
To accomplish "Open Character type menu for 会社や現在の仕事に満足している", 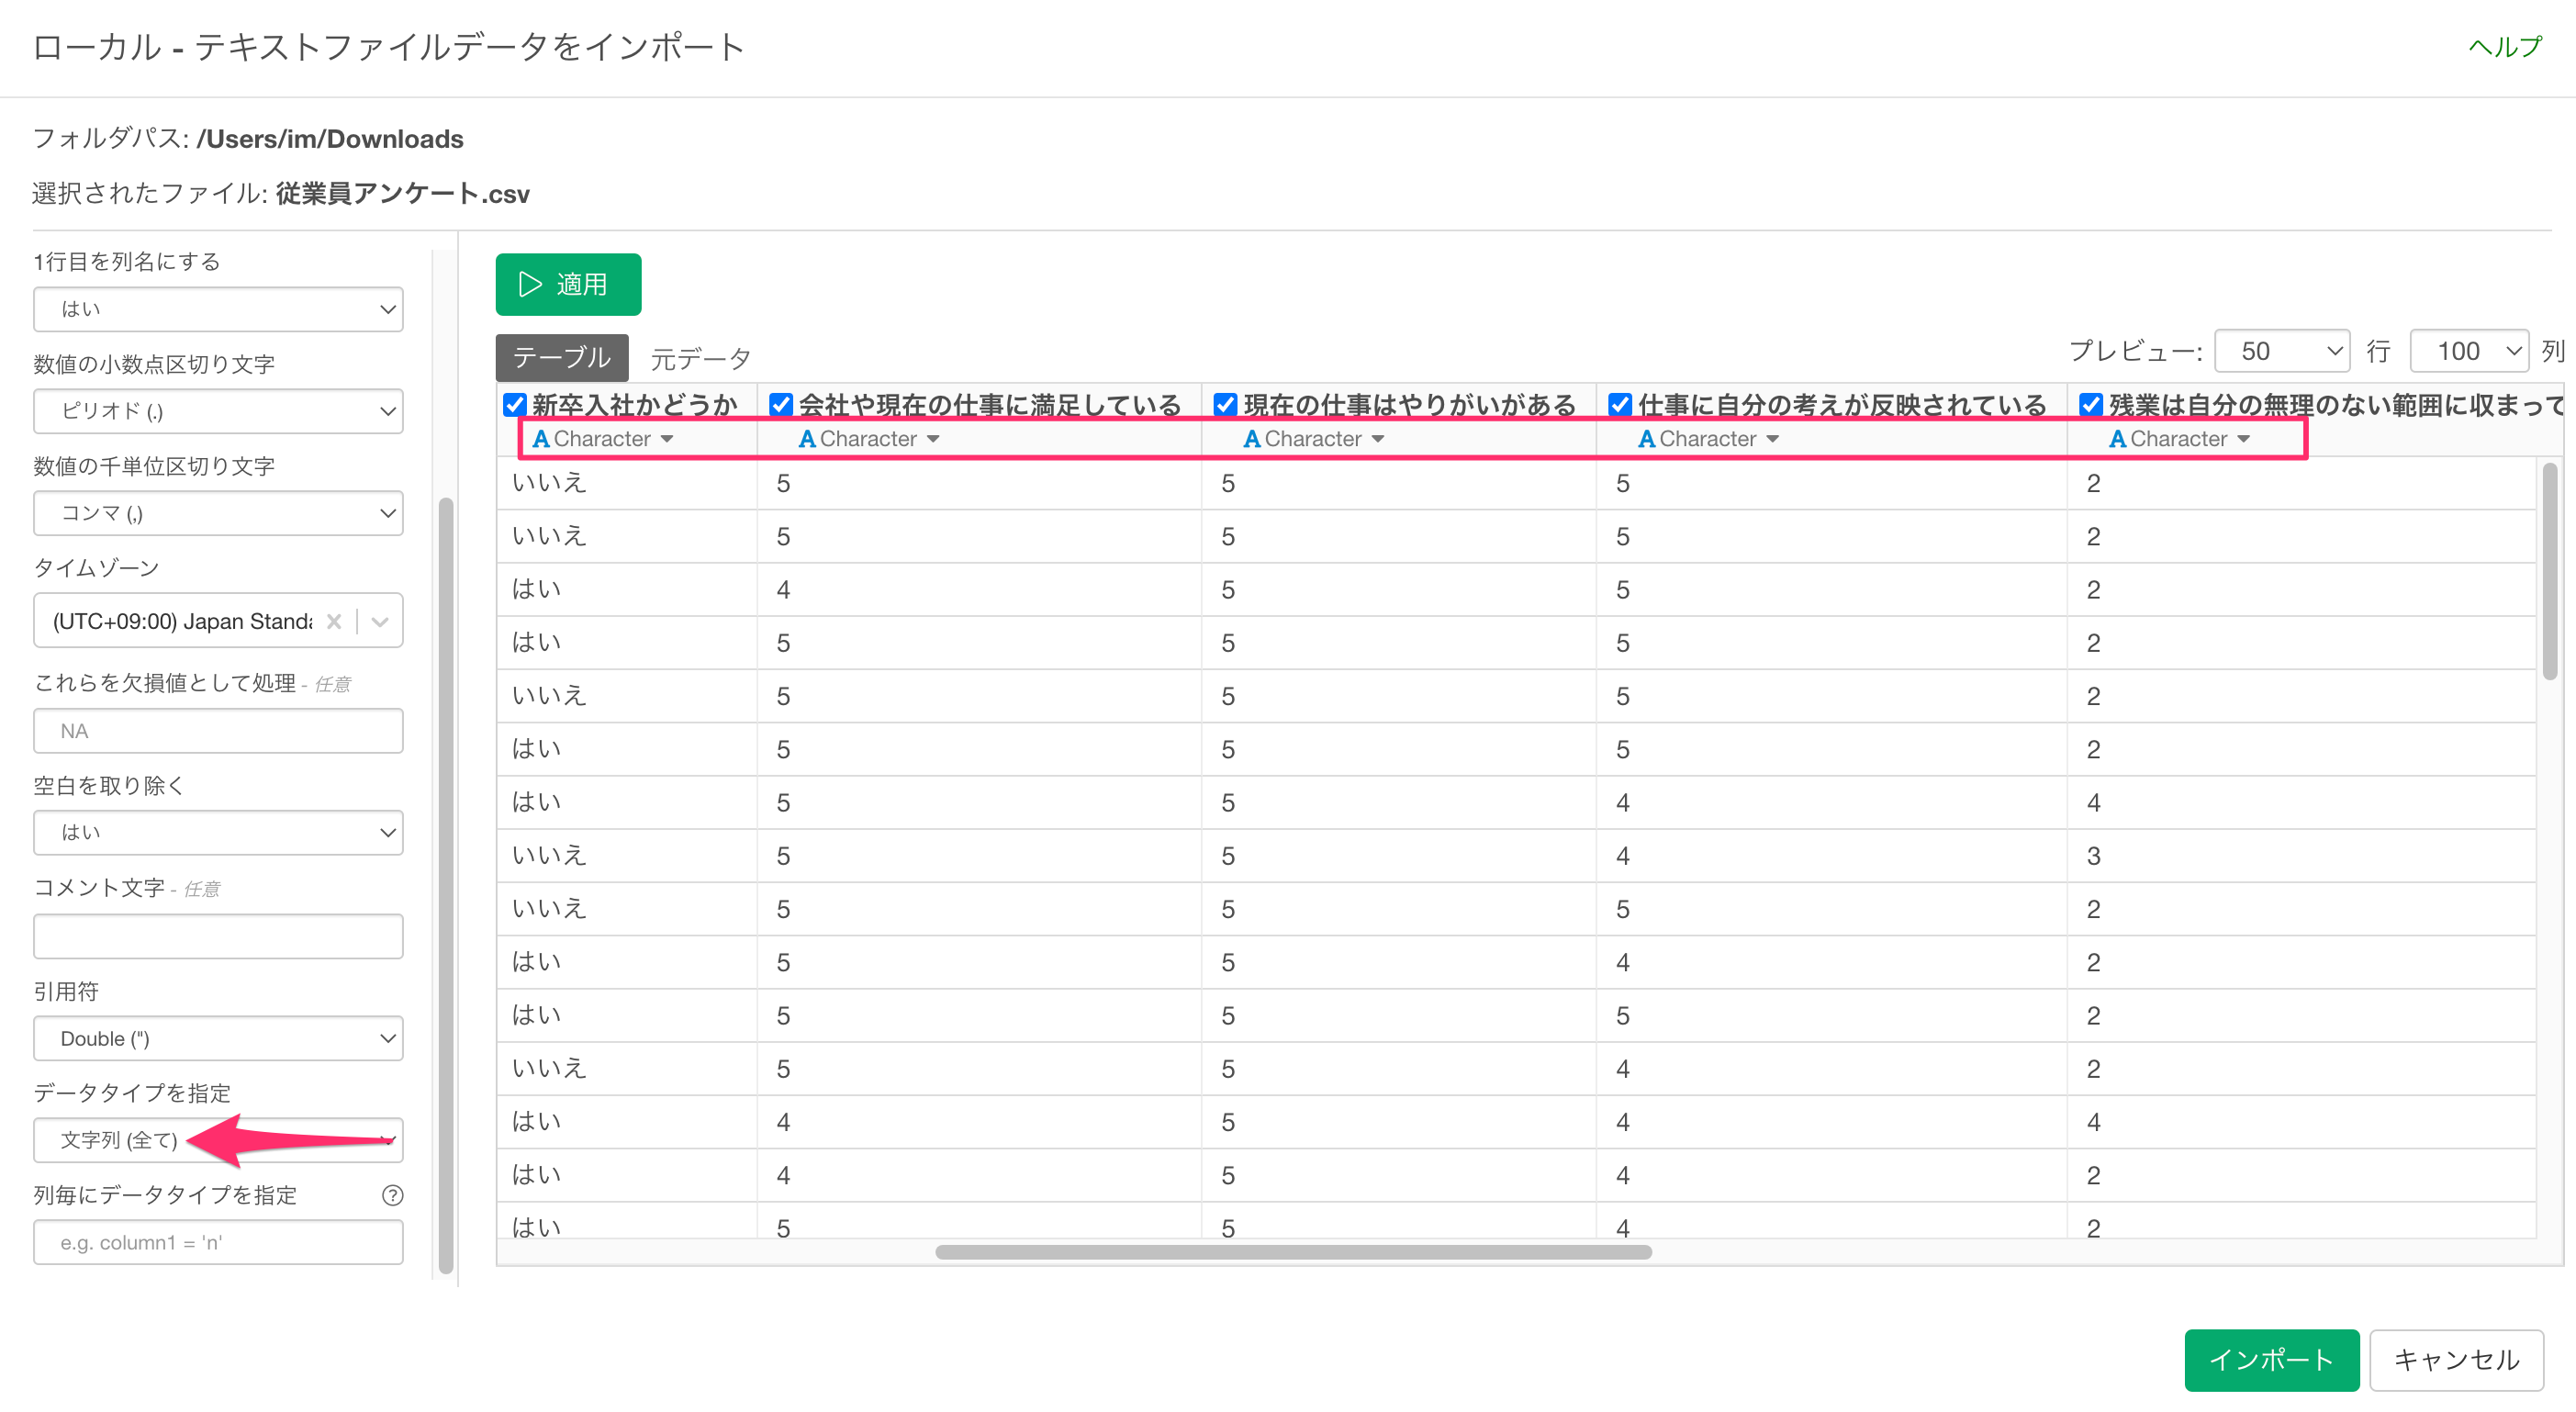I will (x=933, y=439).
